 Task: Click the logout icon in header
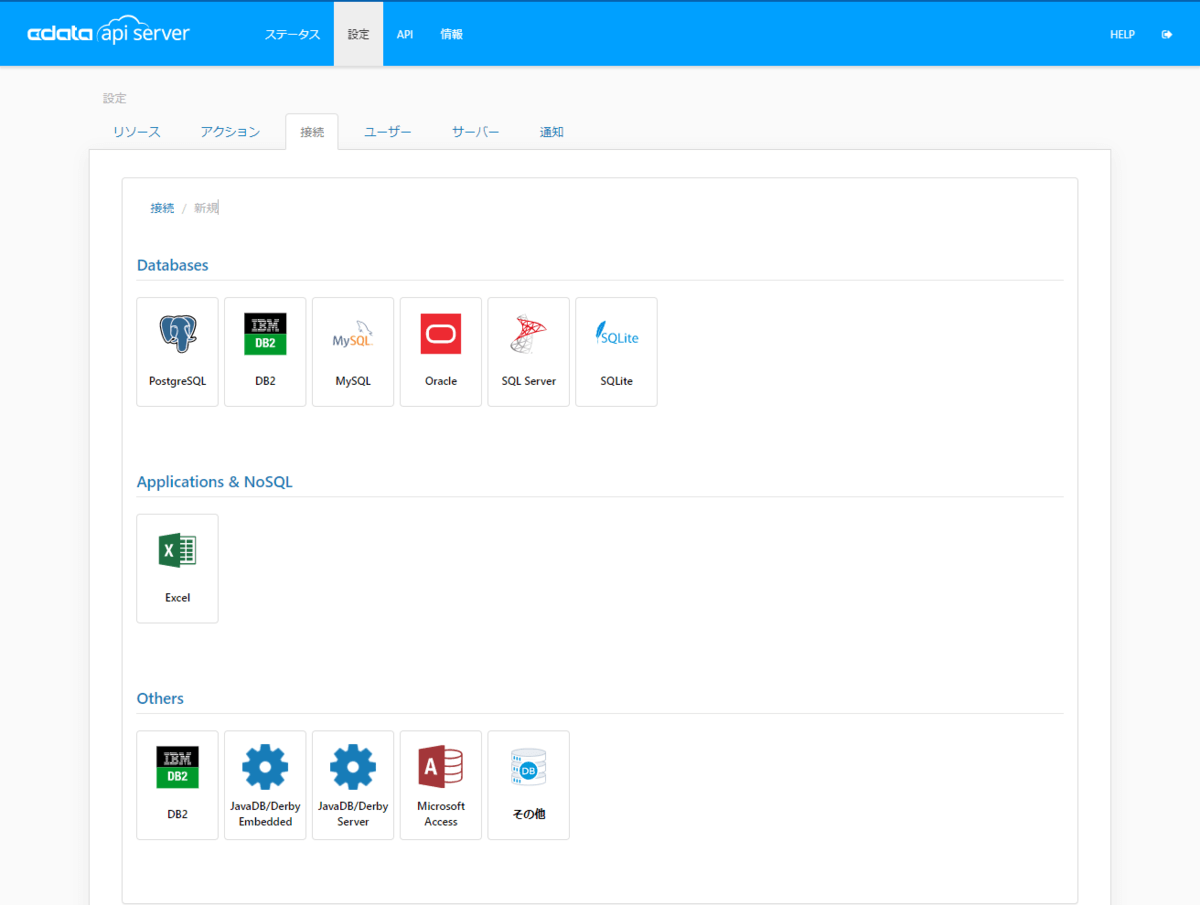pyautogui.click(x=1167, y=34)
